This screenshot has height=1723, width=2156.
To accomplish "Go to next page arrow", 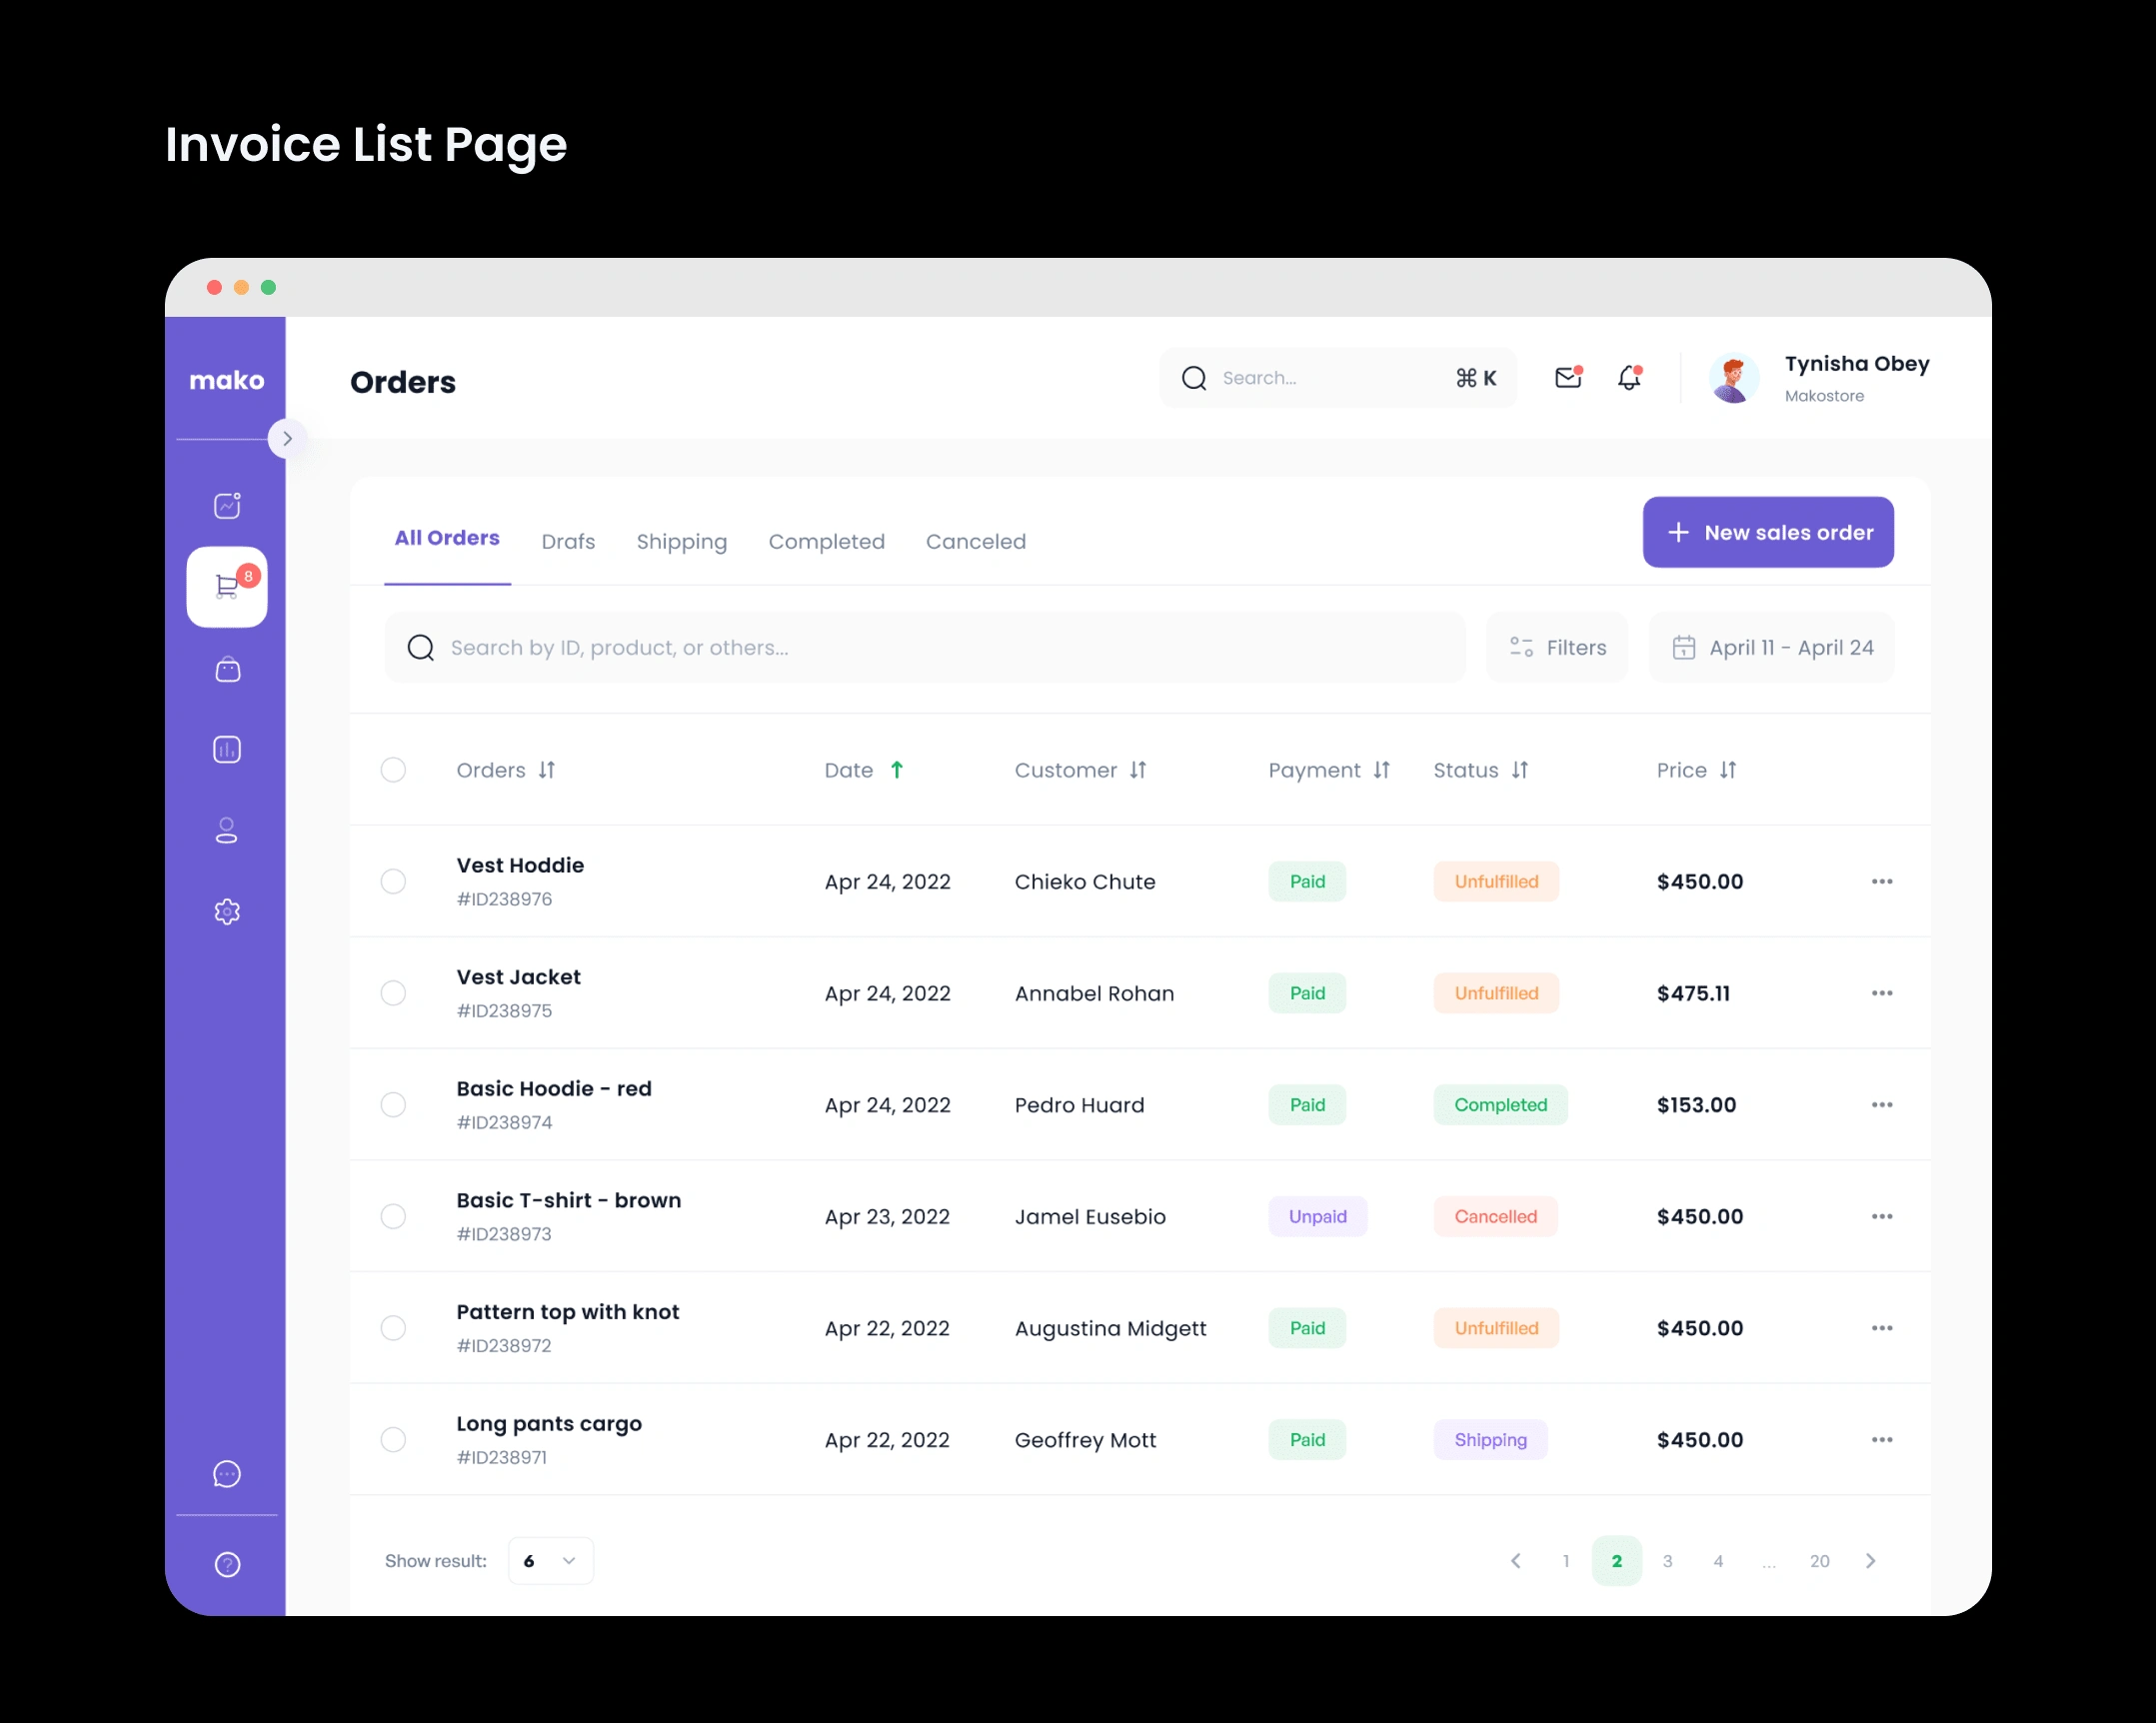I will (x=1871, y=1561).
